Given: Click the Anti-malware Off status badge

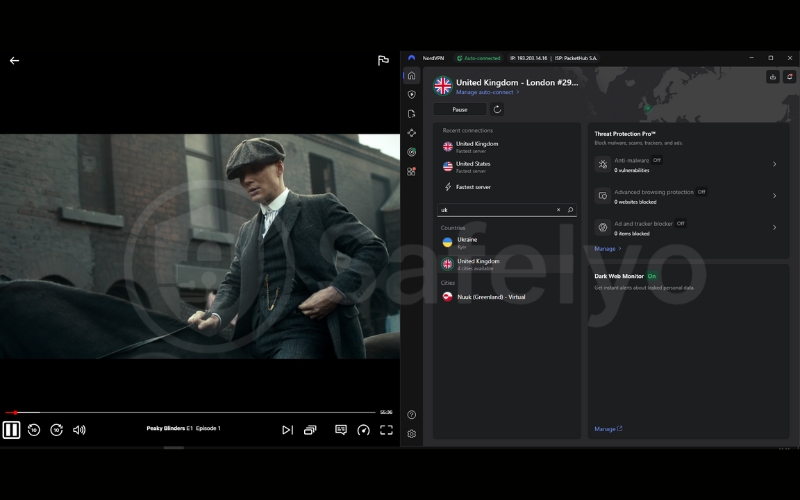Looking at the screenshot, I should [x=657, y=160].
